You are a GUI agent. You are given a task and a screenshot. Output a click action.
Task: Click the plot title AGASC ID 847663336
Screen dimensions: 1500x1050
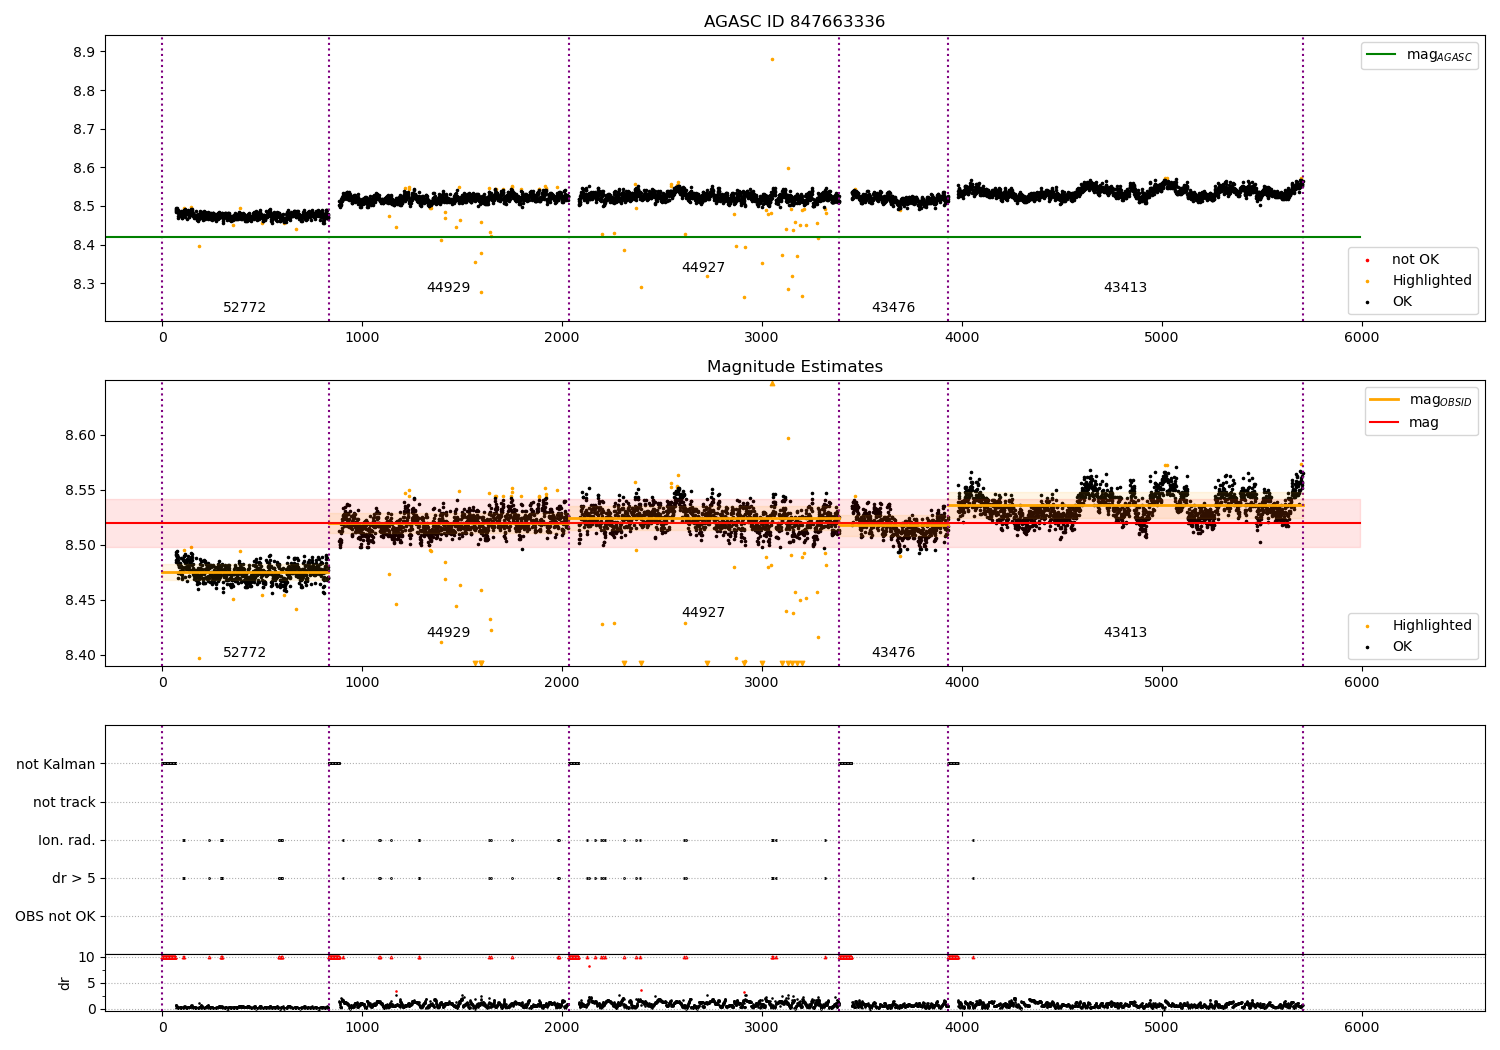794,22
